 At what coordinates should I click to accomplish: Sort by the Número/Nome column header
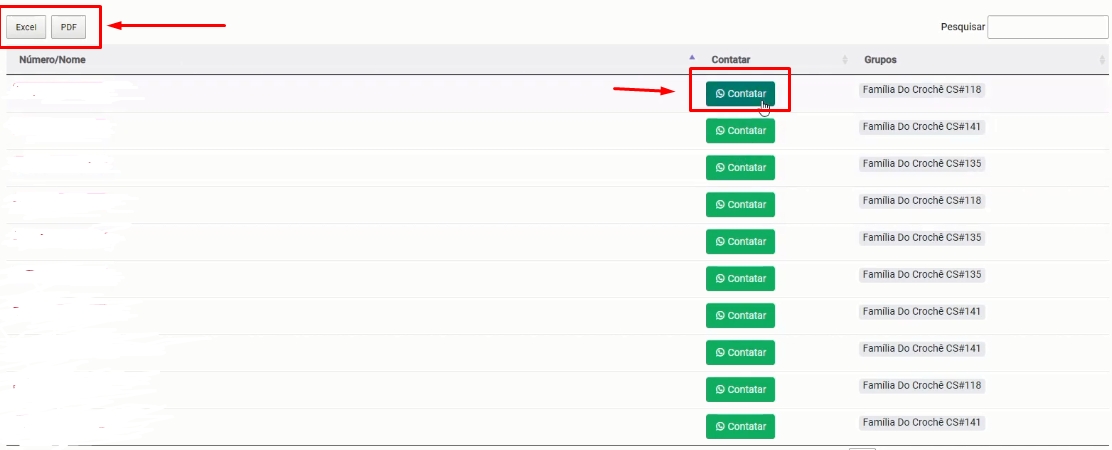coord(53,60)
